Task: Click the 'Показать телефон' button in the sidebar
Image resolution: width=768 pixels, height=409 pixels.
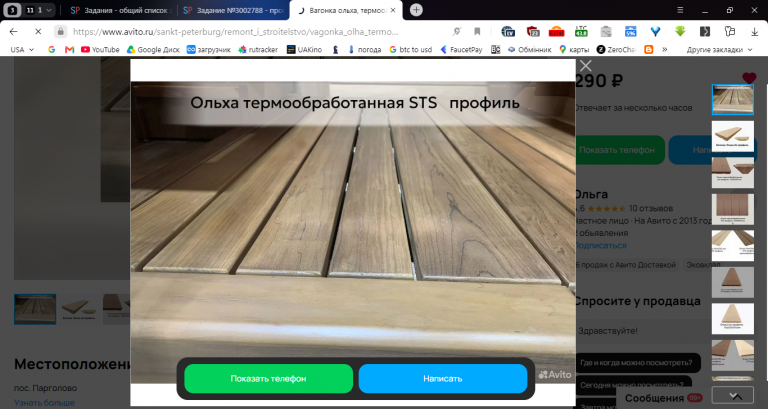Action: coord(618,150)
